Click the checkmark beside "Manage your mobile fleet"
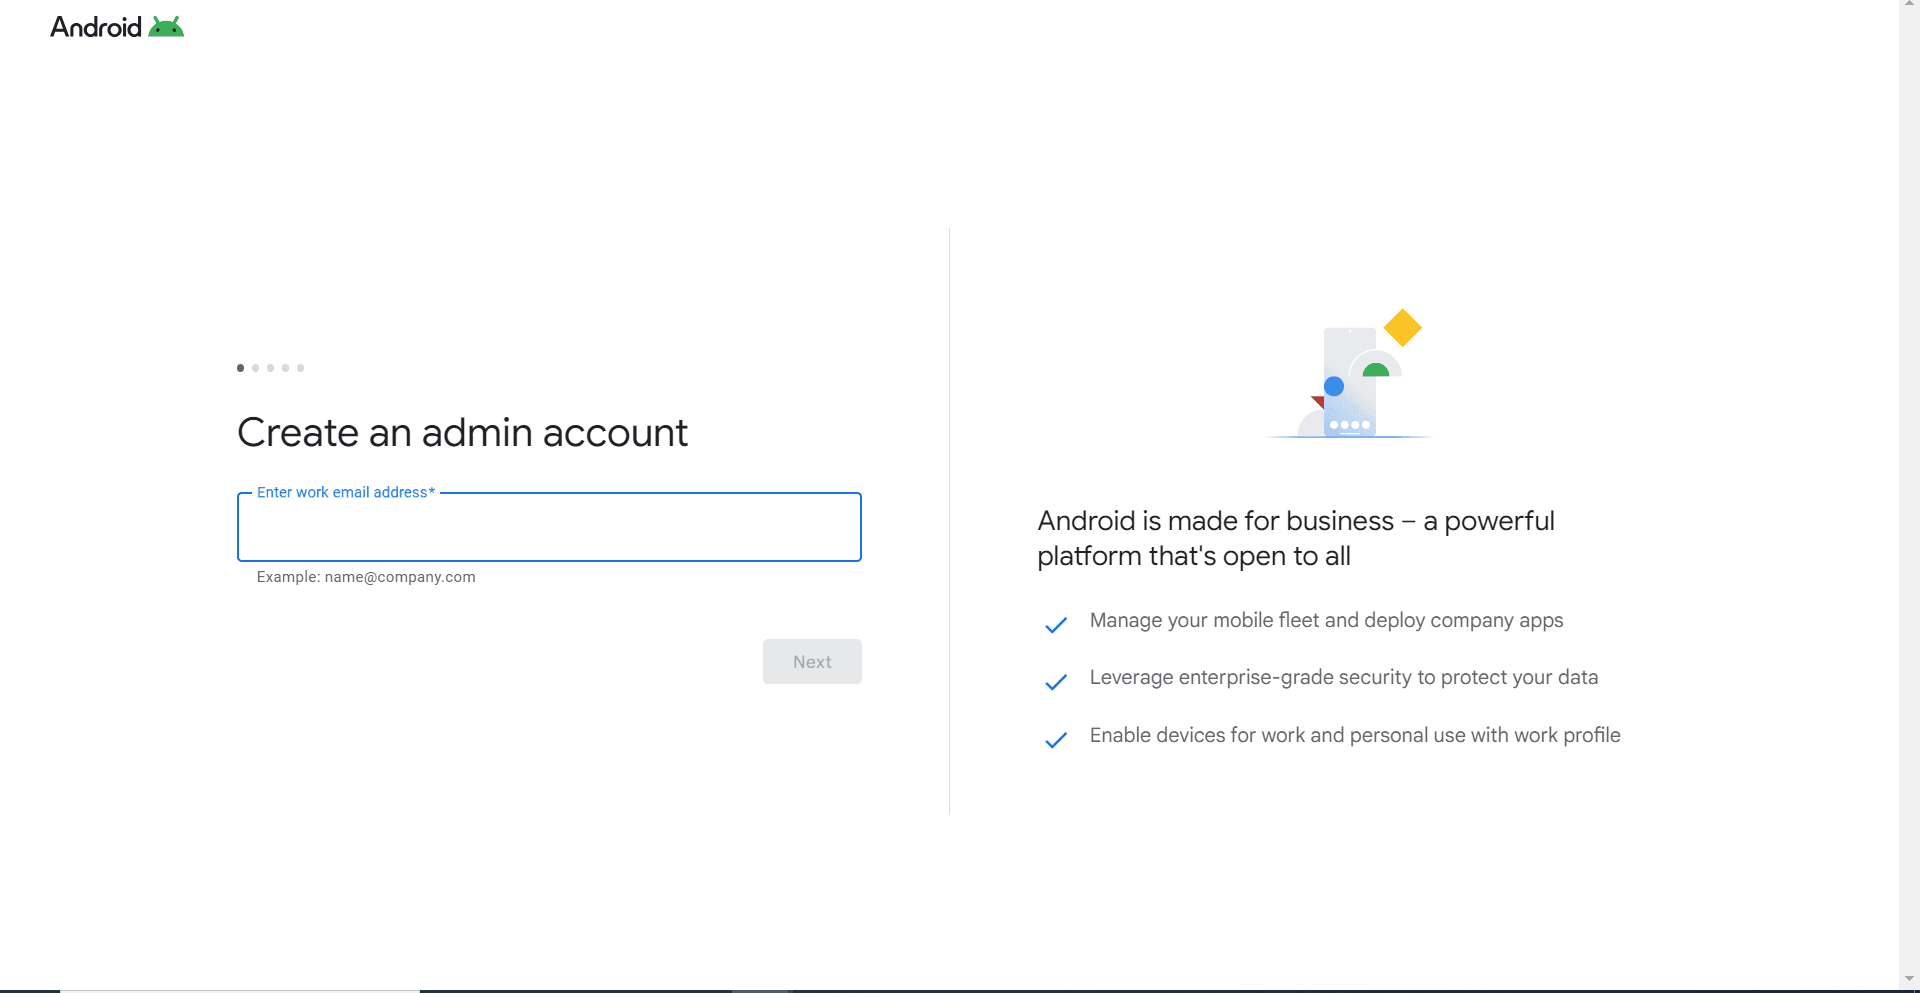The width and height of the screenshot is (1920, 993). (1056, 625)
